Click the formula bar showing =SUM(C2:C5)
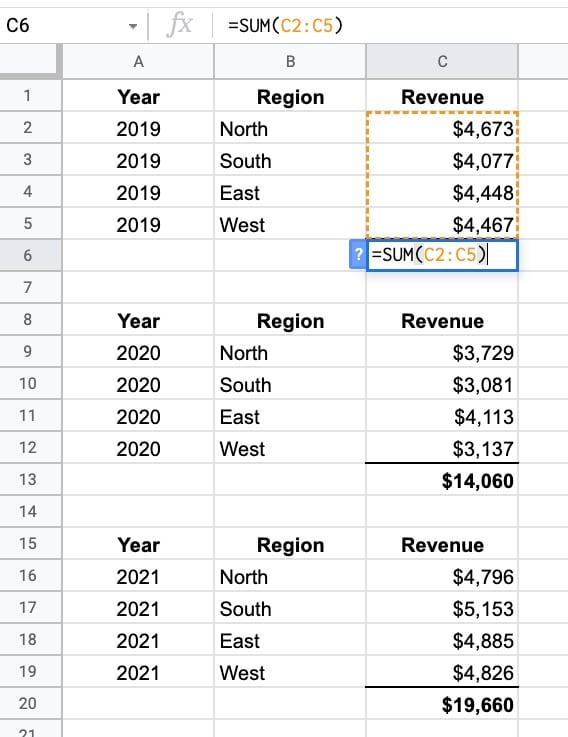Viewport: 568px width, 737px height. 390,25
